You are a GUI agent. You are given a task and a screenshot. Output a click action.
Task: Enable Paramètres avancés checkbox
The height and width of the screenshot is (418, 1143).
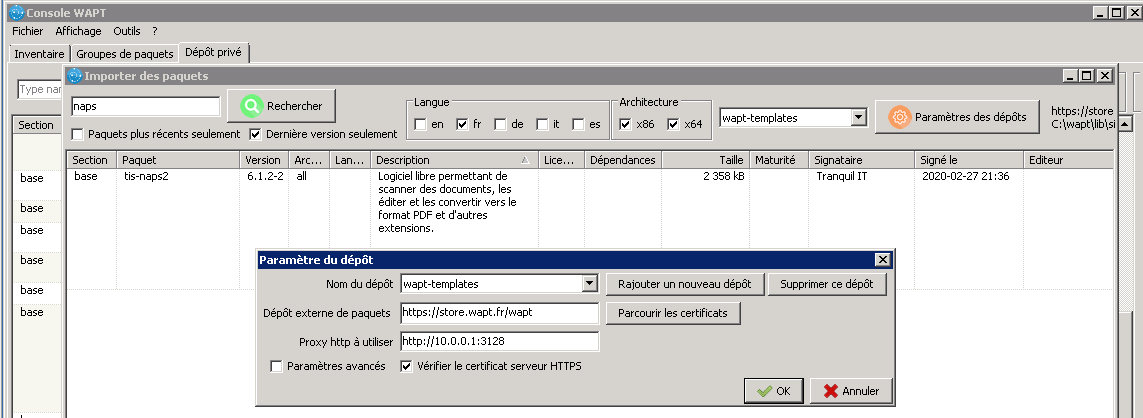[x=277, y=367]
